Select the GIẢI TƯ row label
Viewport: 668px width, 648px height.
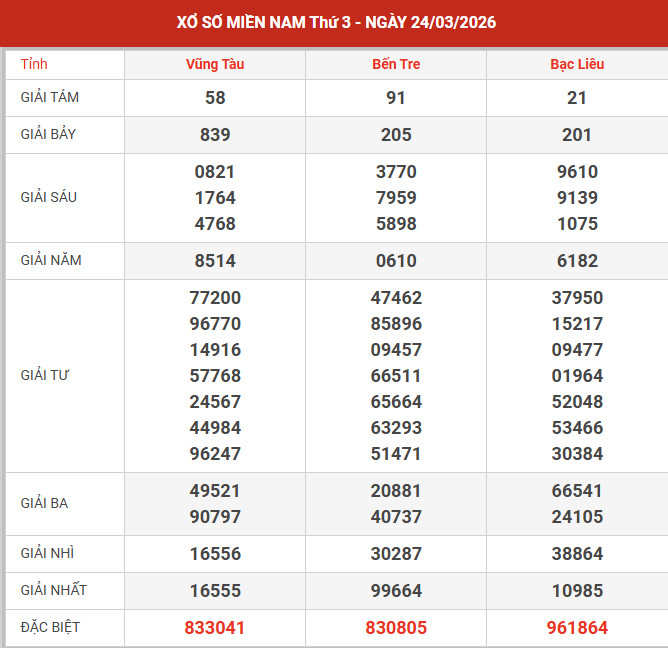coord(45,375)
